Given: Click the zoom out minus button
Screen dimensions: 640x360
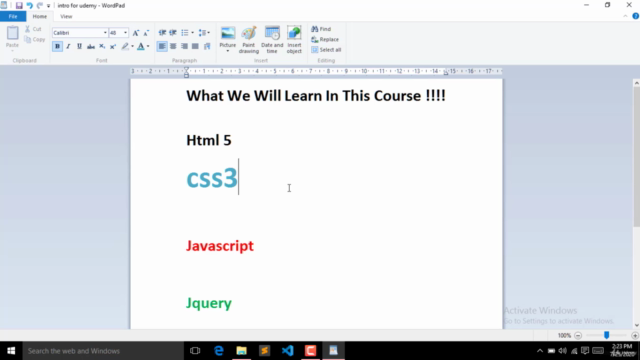Looking at the screenshot, I should click(x=578, y=336).
